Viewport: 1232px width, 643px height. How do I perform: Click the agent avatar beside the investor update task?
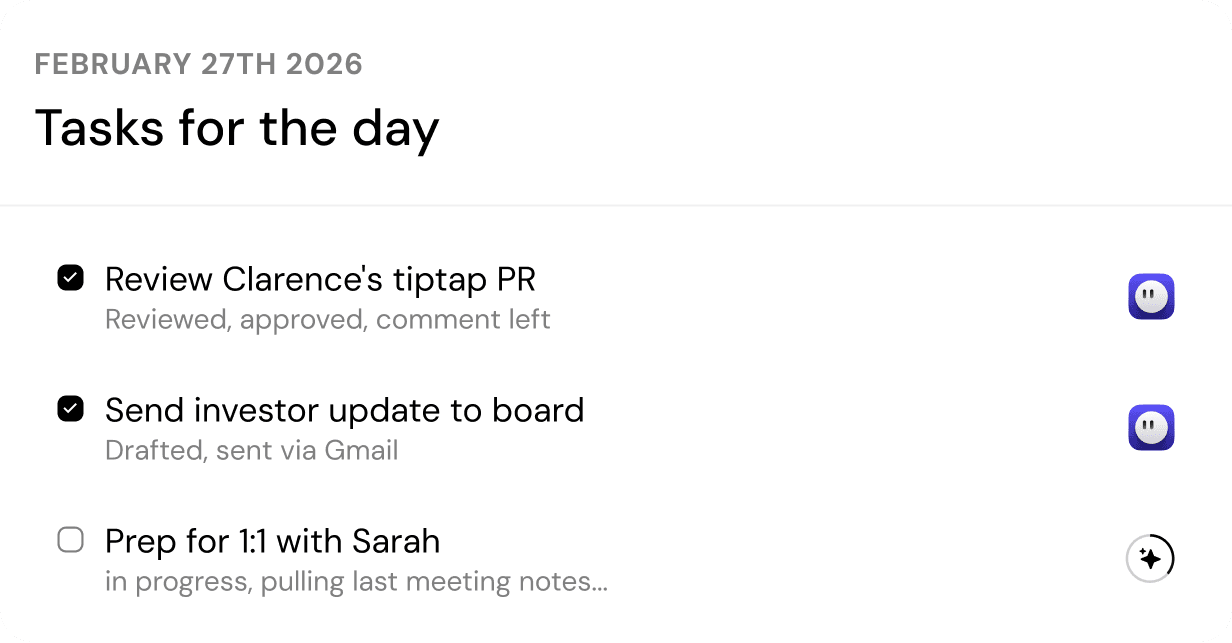[1151, 427]
